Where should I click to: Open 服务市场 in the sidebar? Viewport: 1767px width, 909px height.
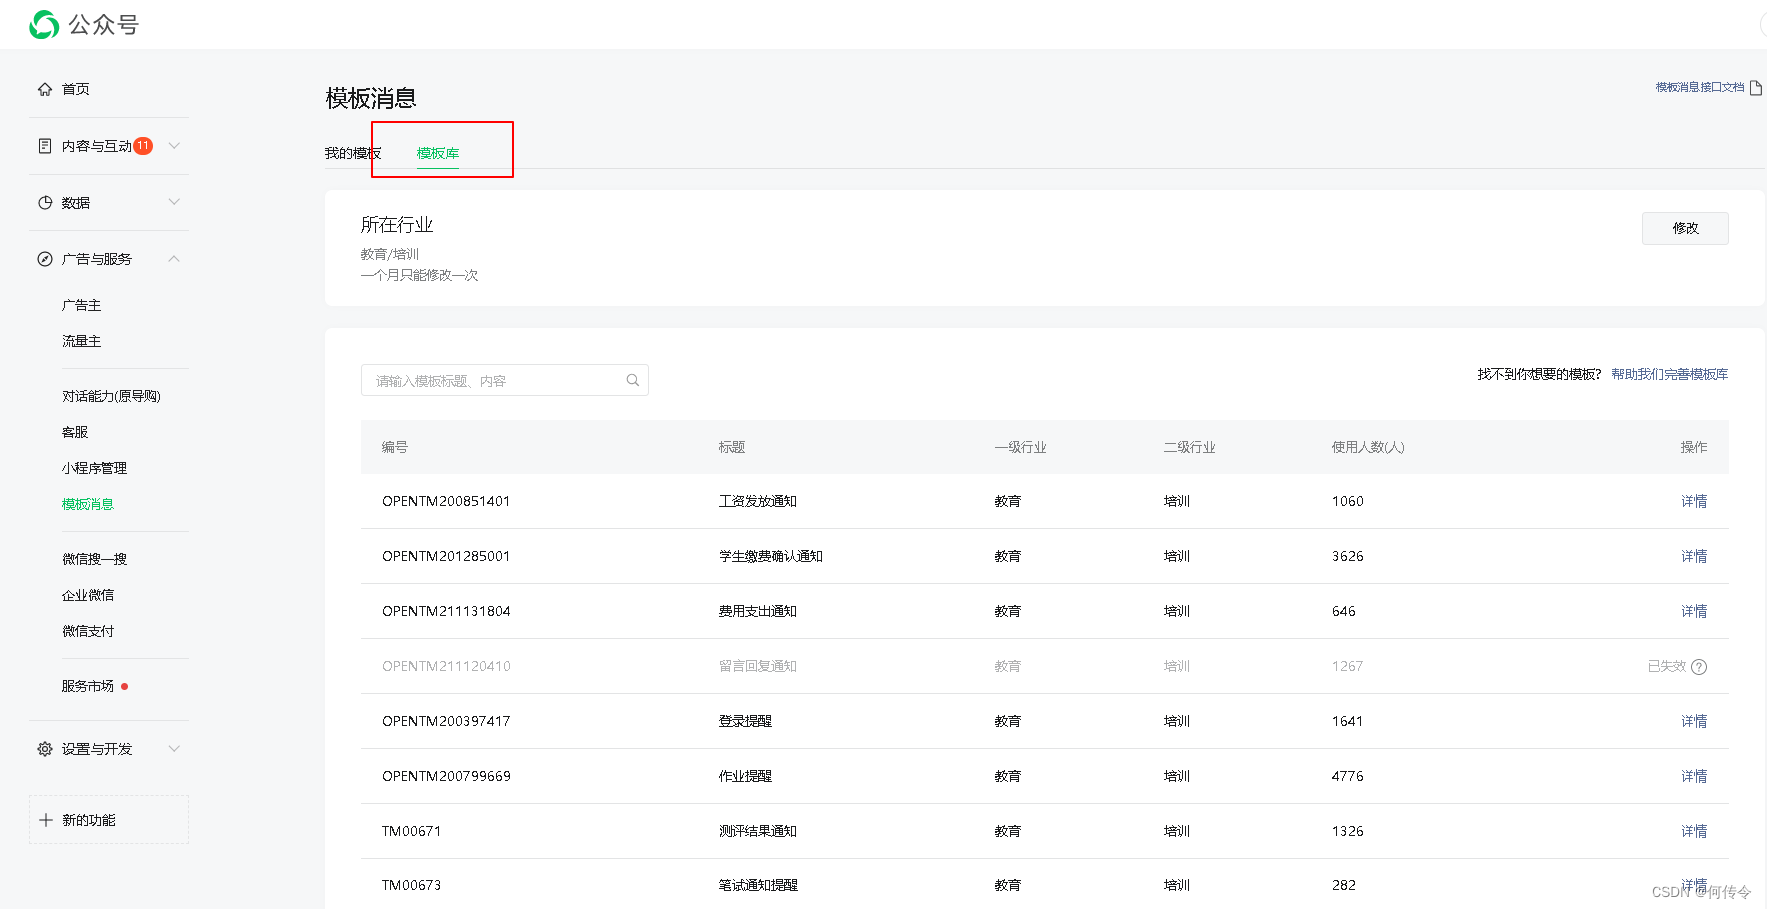point(88,686)
